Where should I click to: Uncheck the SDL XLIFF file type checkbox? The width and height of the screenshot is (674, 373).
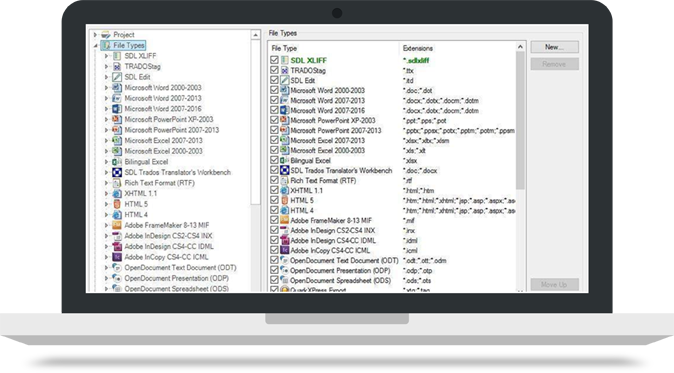(274, 60)
